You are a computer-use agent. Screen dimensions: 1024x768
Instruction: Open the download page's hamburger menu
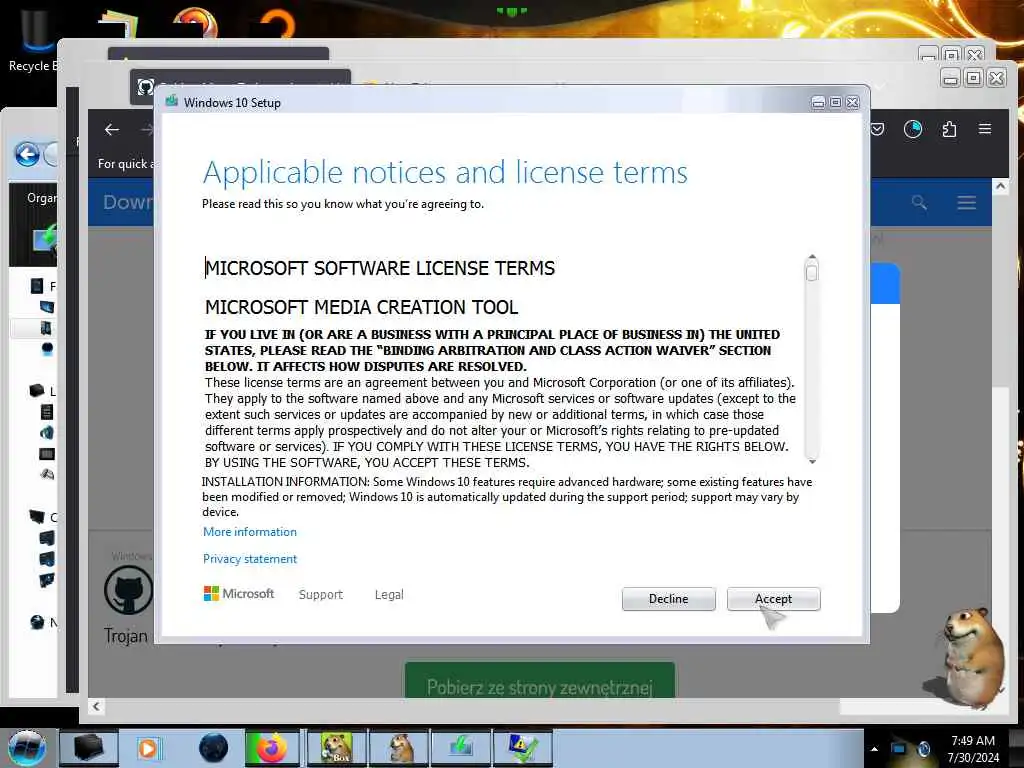click(x=967, y=202)
